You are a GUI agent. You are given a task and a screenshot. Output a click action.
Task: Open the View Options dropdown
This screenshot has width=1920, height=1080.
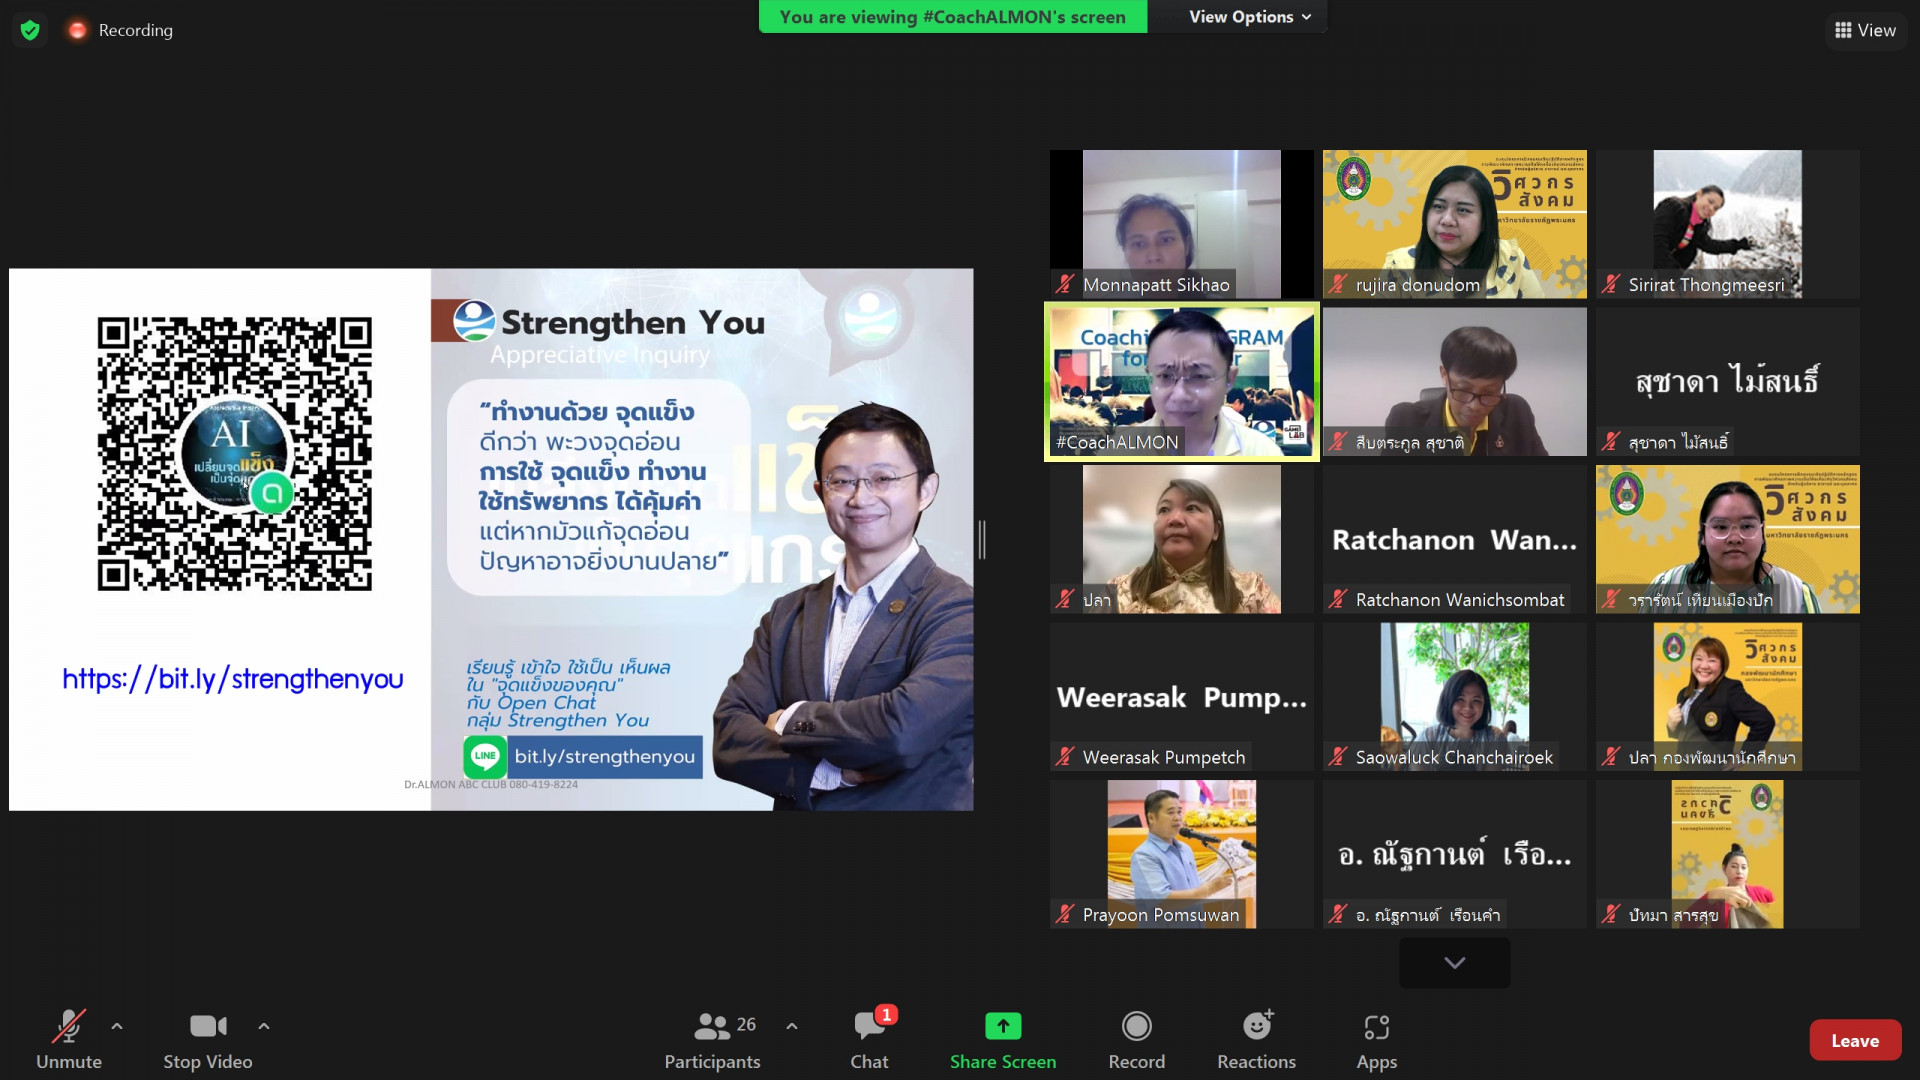click(x=1249, y=17)
